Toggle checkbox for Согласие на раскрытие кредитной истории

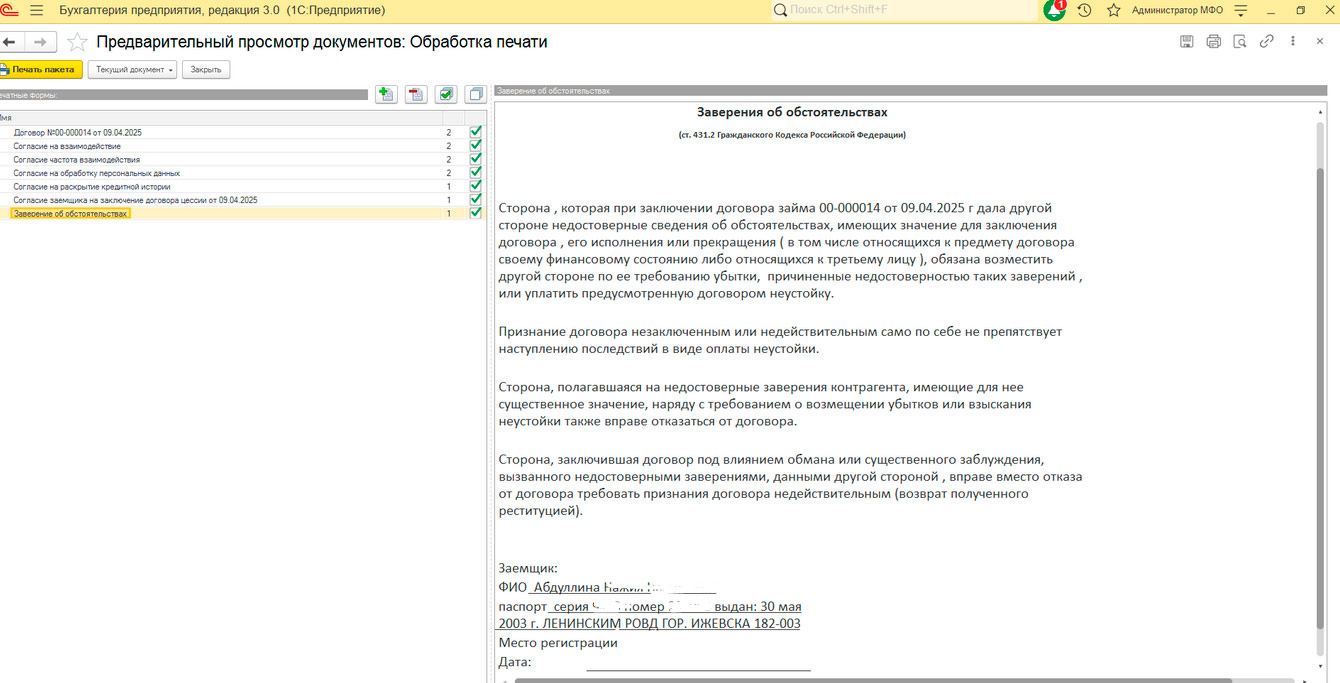476,186
